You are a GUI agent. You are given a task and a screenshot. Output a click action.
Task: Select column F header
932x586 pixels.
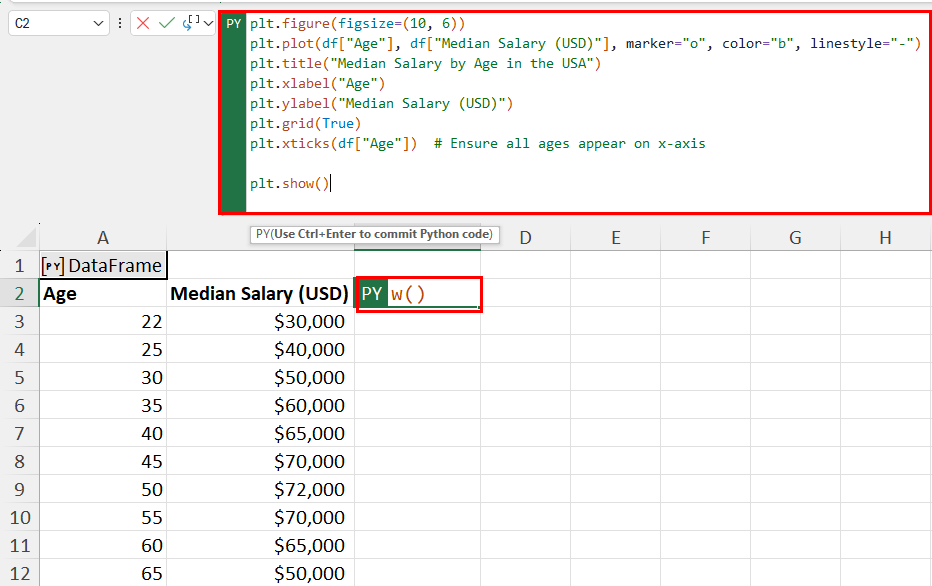(x=706, y=238)
